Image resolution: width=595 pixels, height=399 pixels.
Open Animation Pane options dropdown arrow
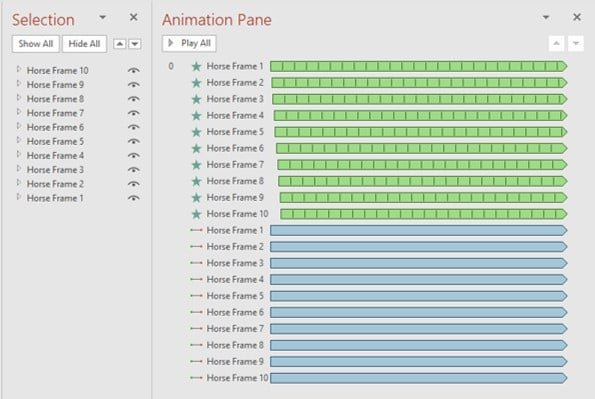click(546, 17)
